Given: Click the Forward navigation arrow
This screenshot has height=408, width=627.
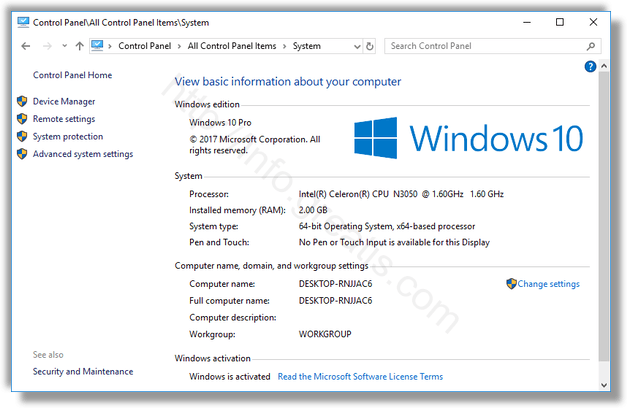Looking at the screenshot, I should (x=47, y=46).
